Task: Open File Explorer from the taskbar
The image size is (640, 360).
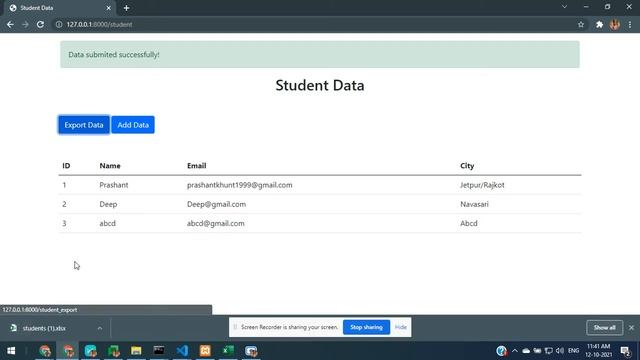Action: (136, 351)
